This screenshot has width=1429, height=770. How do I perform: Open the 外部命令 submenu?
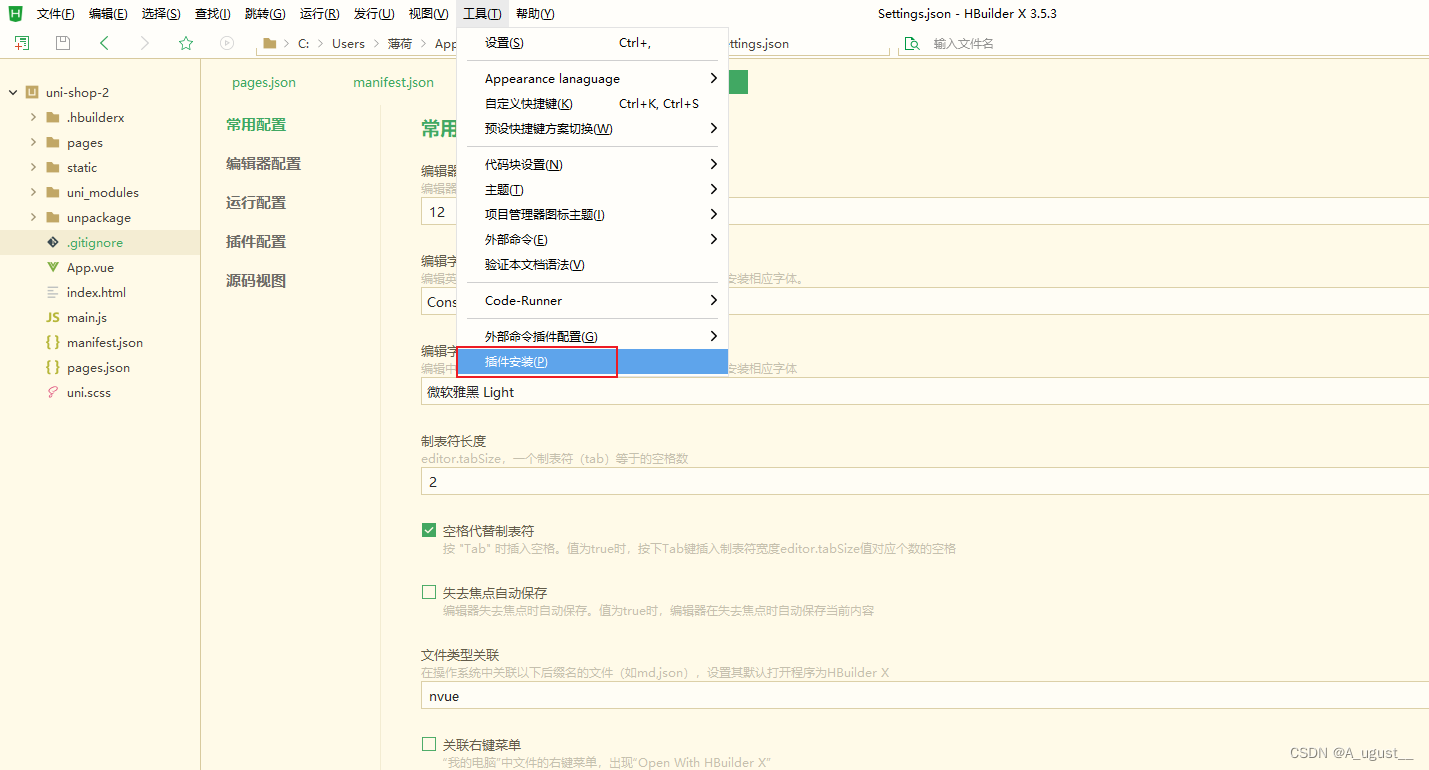[592, 239]
